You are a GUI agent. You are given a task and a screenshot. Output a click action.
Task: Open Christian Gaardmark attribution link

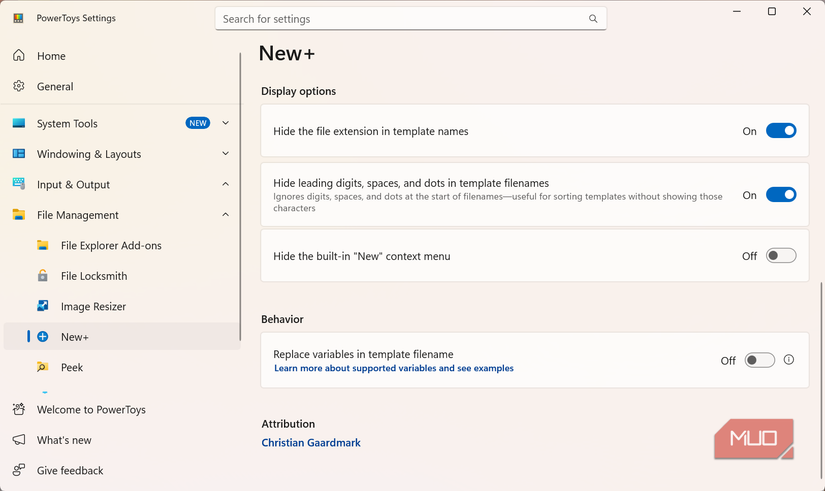311,443
